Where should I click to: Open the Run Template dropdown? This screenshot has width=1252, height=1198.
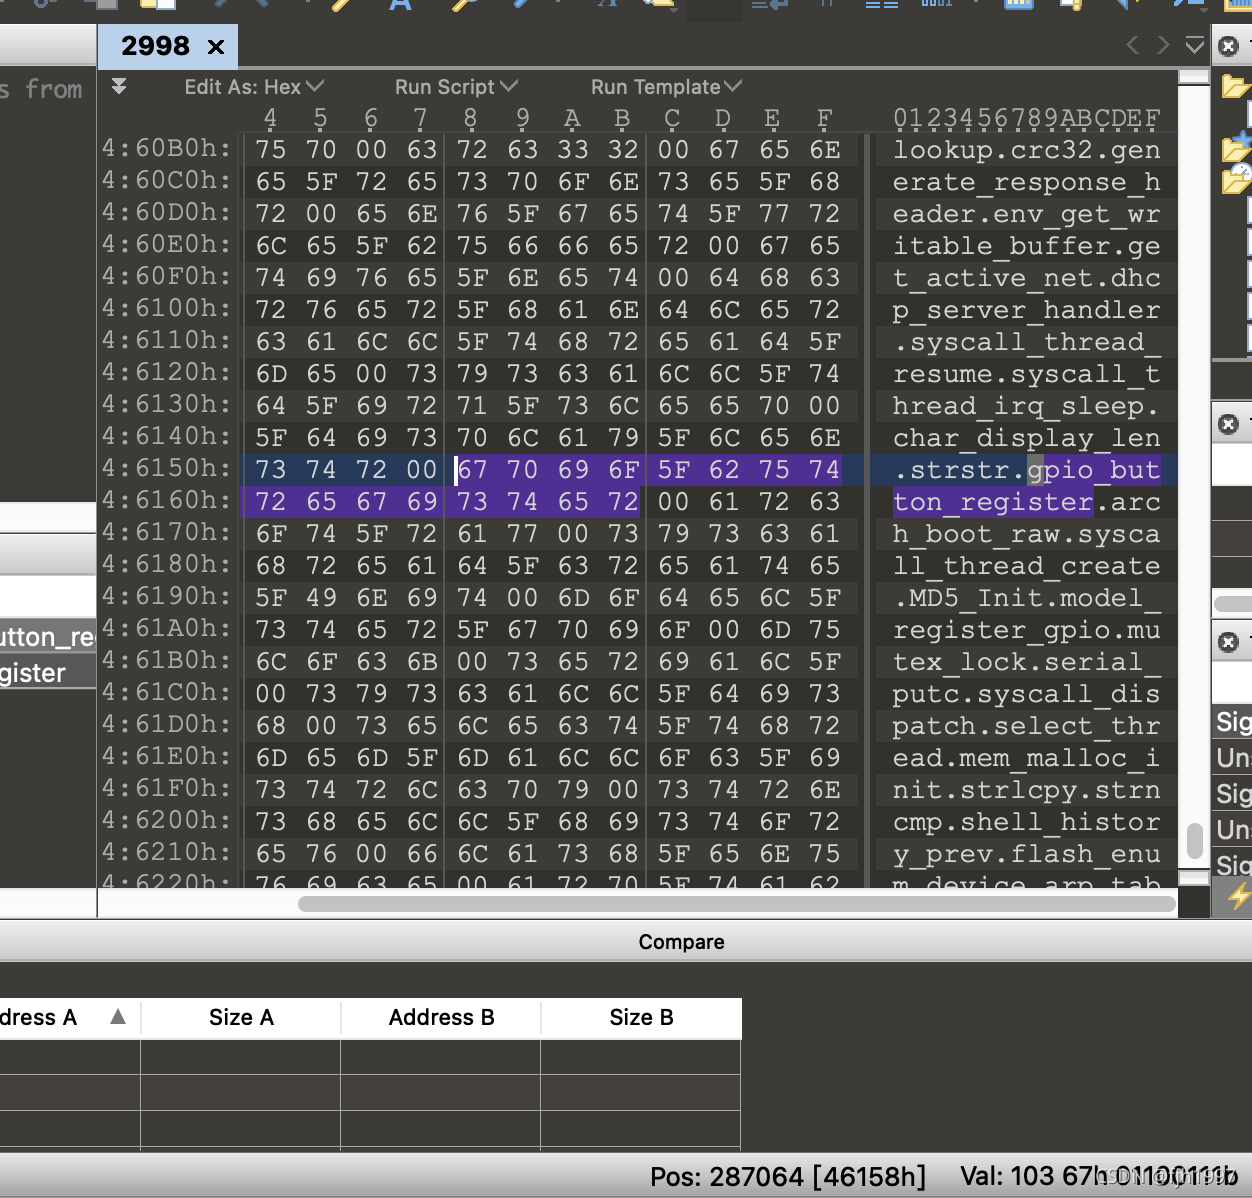pos(666,87)
